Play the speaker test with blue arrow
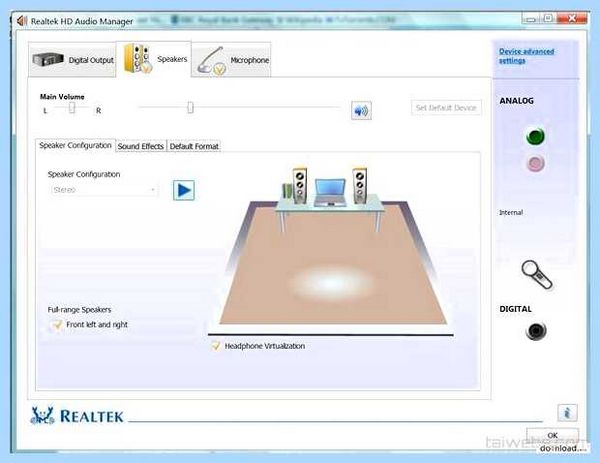The image size is (600, 463). tap(184, 190)
